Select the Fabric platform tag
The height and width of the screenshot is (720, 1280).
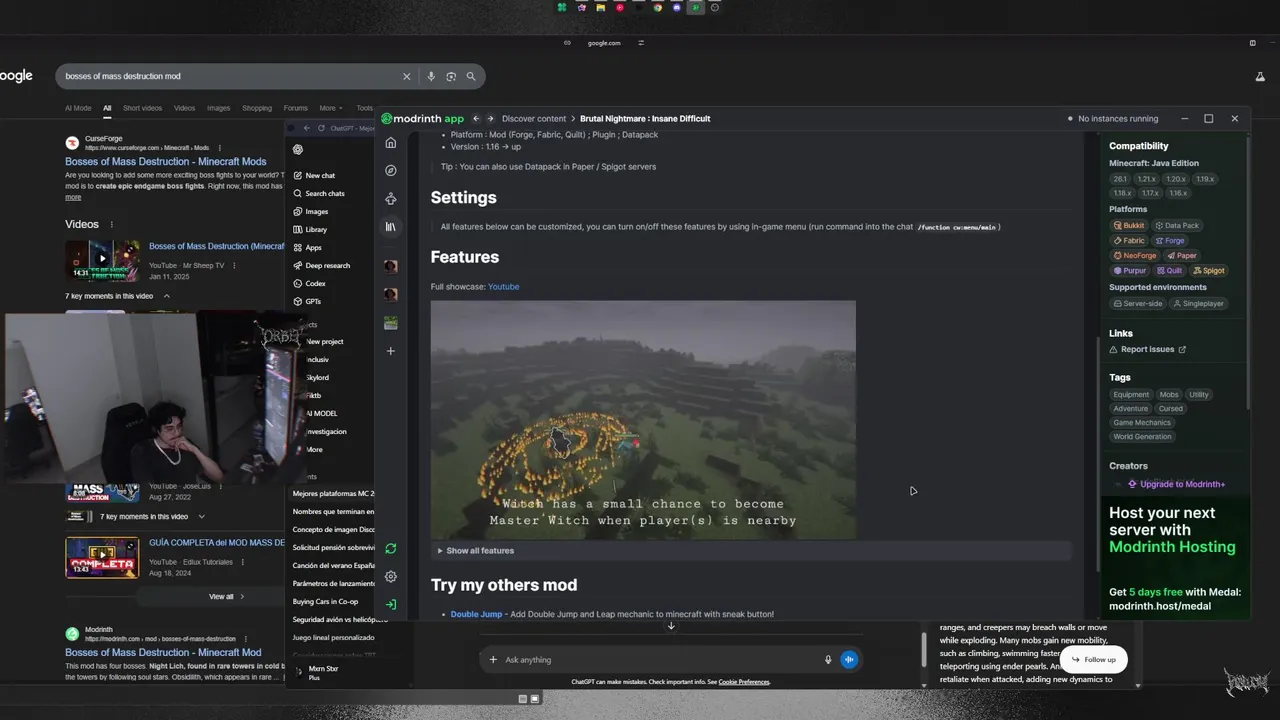(x=1129, y=241)
